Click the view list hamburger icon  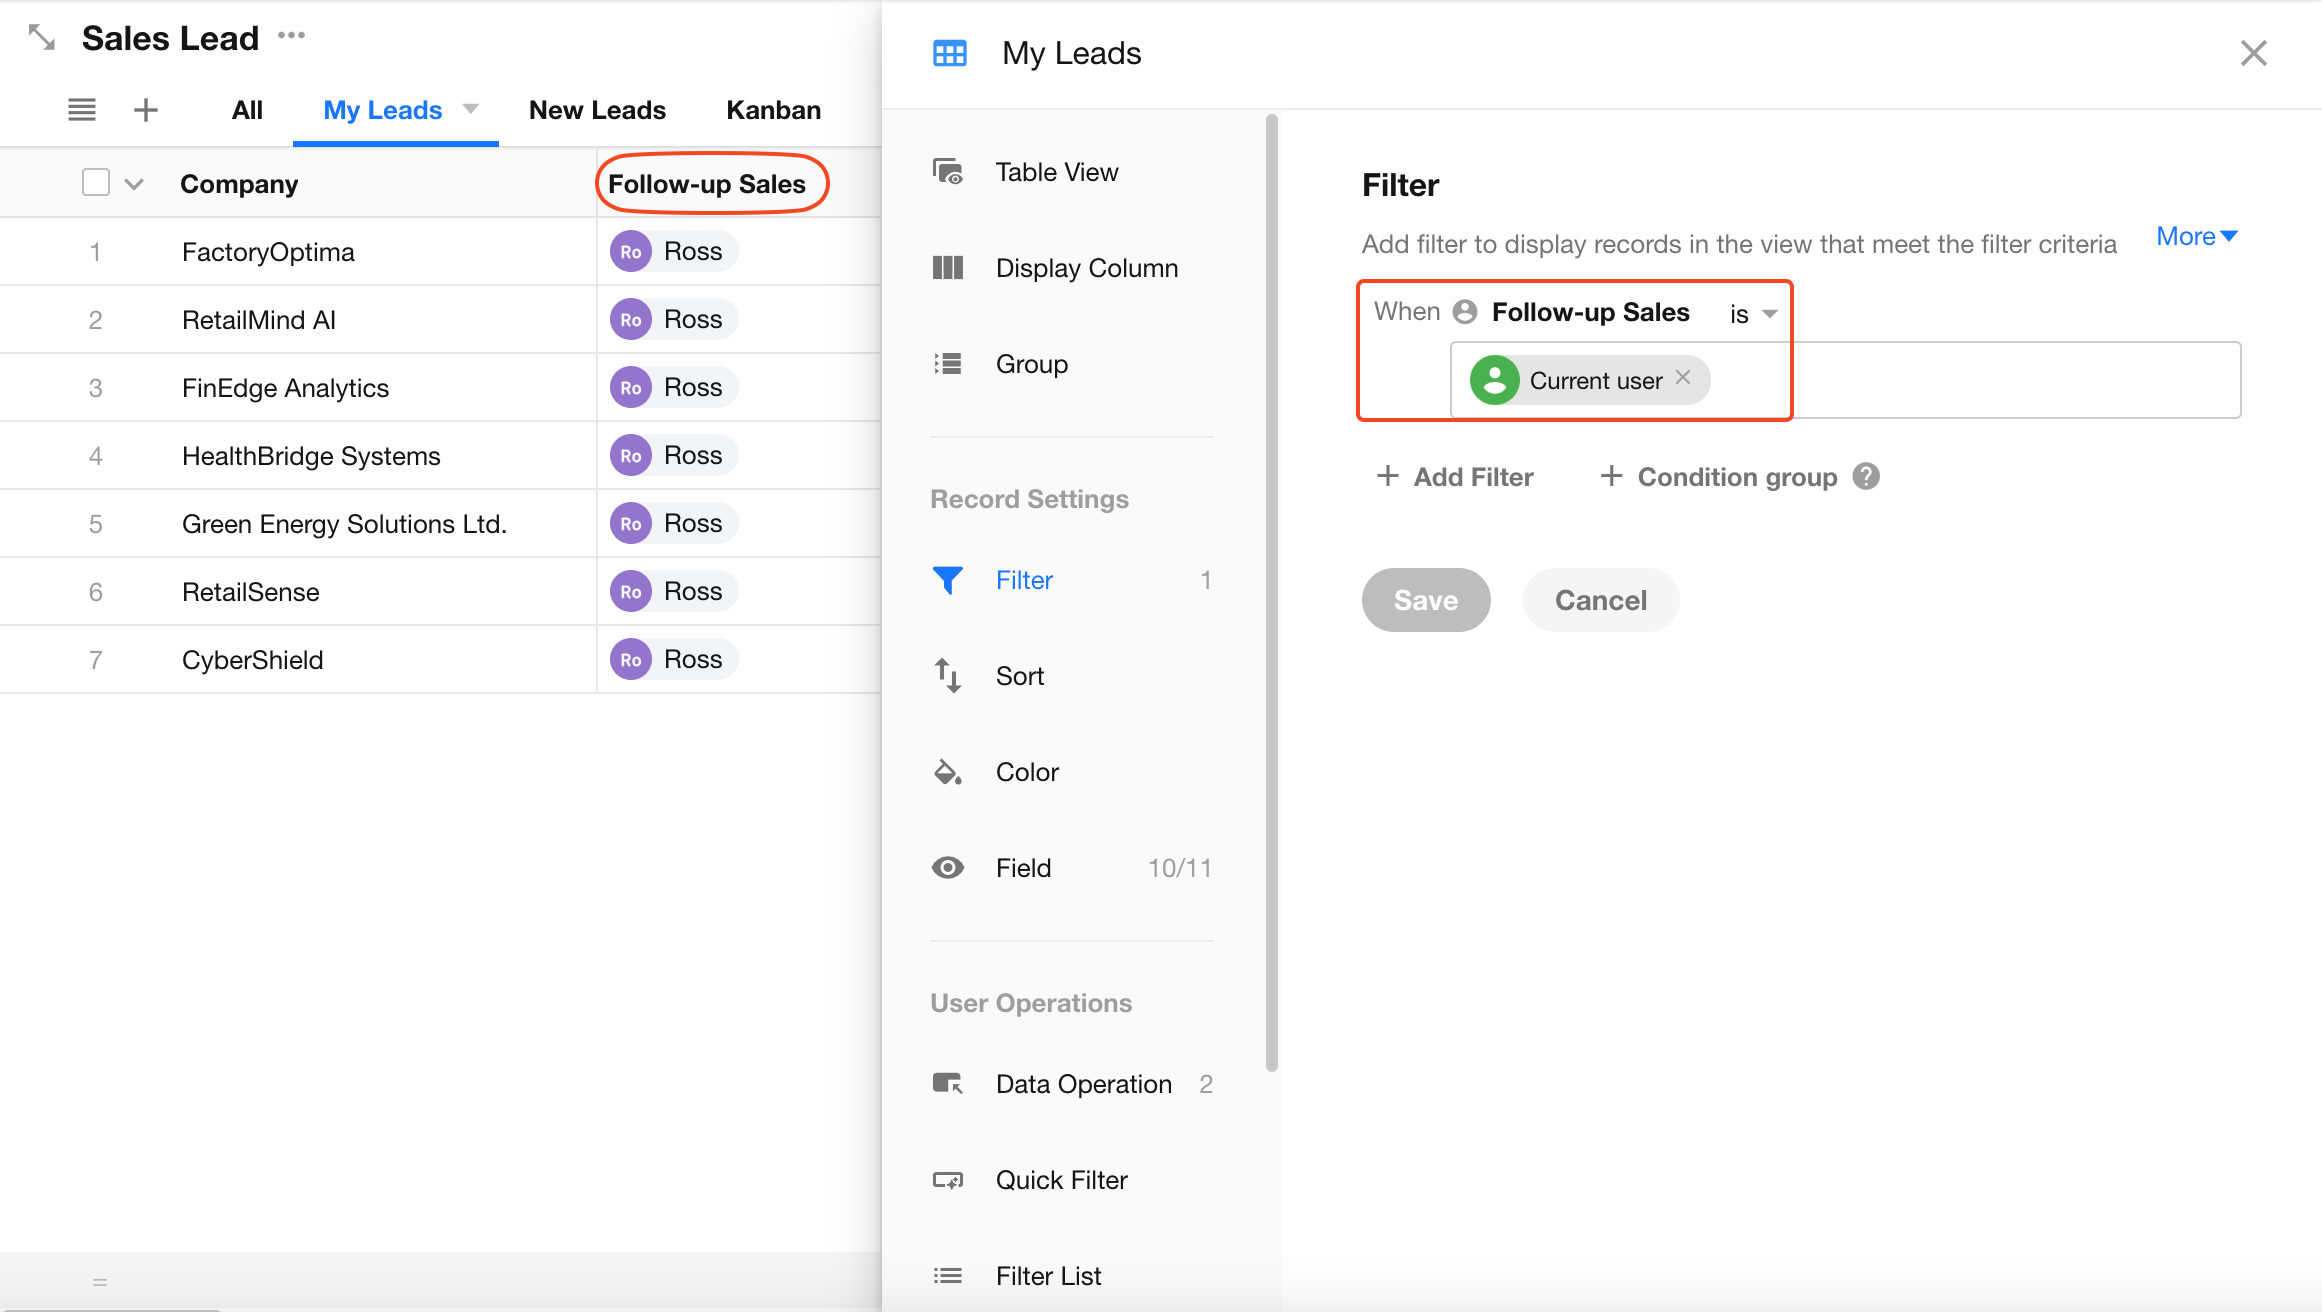tap(82, 110)
